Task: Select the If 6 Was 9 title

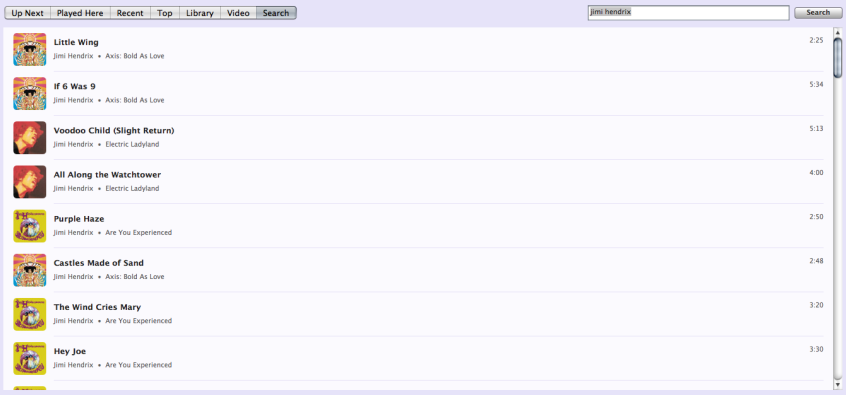Action: coord(74,86)
